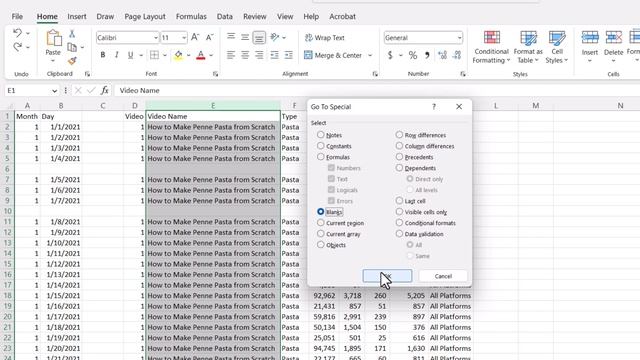
Task: Switch to the Page Layout tab
Action: (x=145, y=16)
